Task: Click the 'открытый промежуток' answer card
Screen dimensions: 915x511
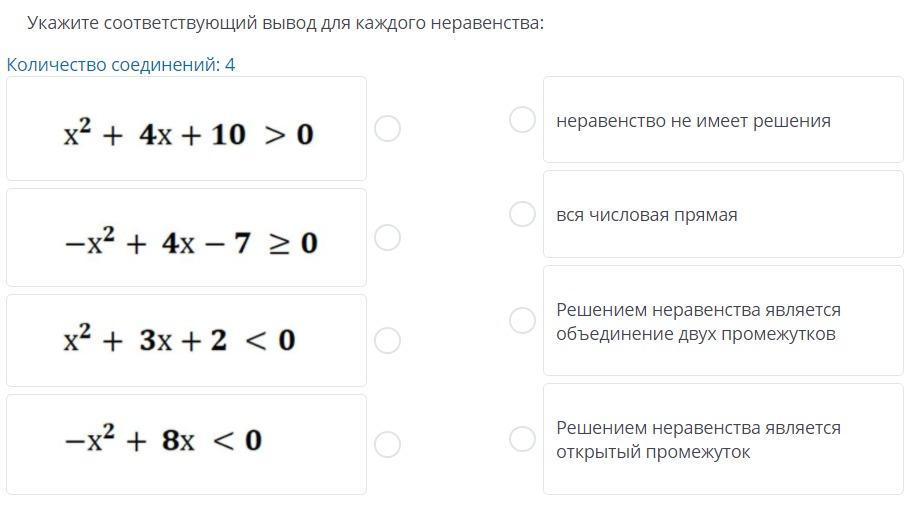Action: (722, 439)
